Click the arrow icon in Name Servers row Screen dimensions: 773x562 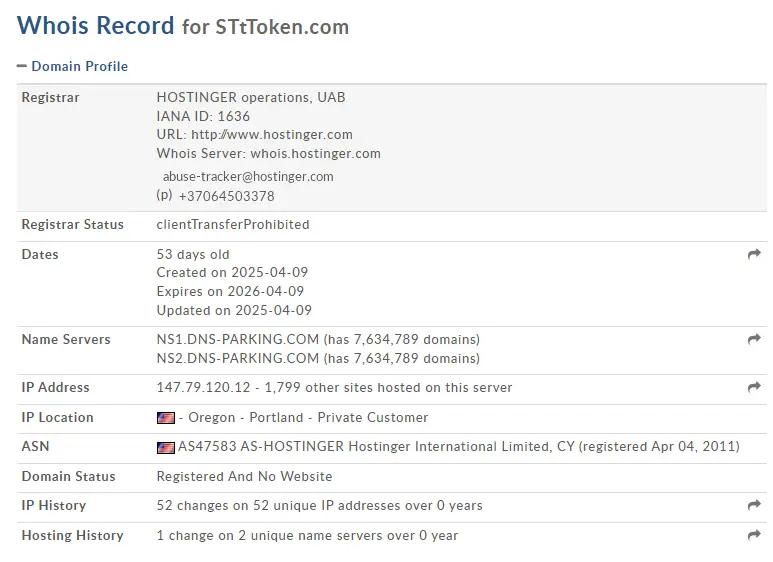(754, 340)
